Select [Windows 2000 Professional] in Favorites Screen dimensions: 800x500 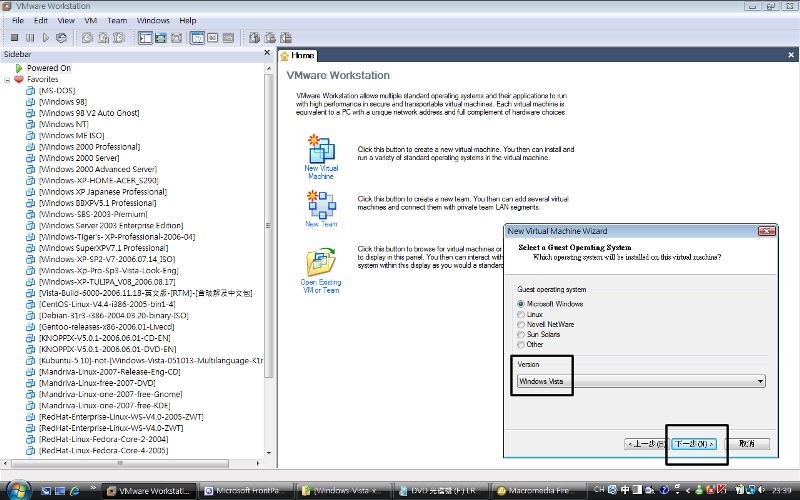[89, 146]
